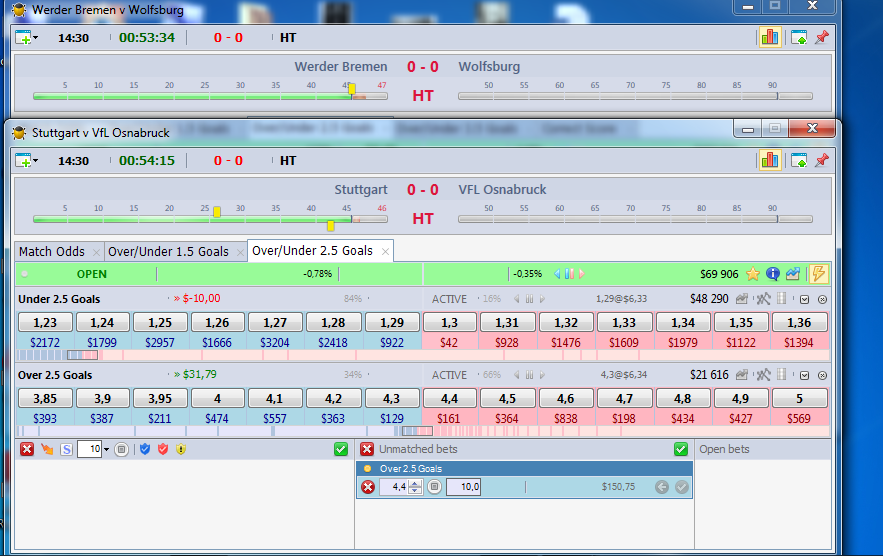This screenshot has width=883, height=556.
Task: Toggle bar chart icon in Werder Bremen window
Action: point(770,38)
